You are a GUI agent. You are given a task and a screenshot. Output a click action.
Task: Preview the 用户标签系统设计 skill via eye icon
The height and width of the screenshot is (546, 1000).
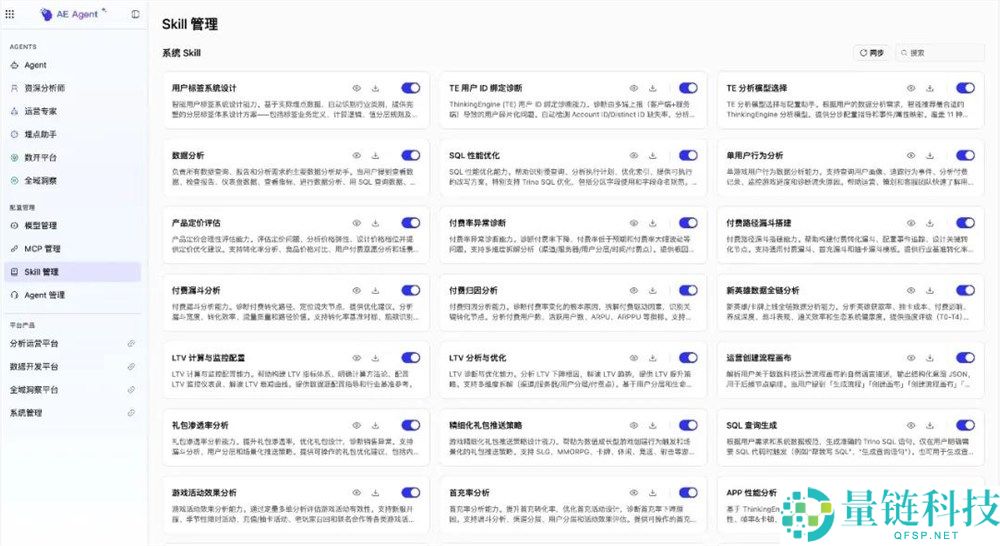pos(357,88)
